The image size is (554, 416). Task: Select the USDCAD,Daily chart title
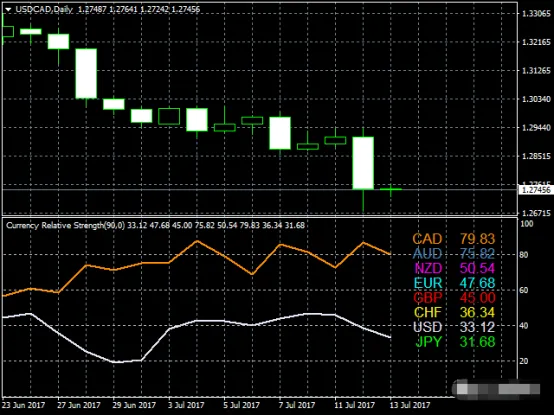(44, 9)
